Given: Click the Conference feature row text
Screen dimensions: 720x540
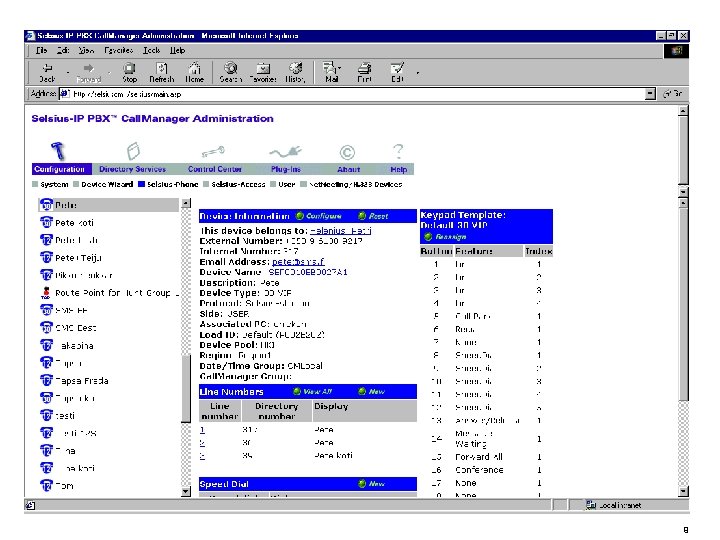Looking at the screenshot, I should click(479, 470).
